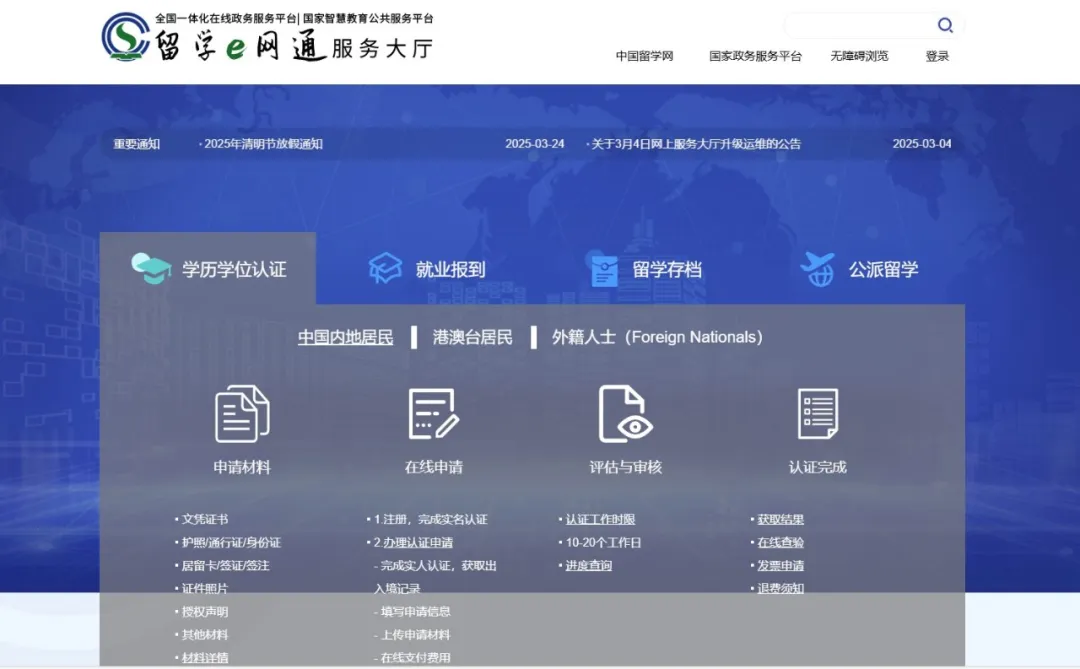1080x669 pixels.
Task: Open 中国留学网 from the top menu
Action: tap(645, 56)
